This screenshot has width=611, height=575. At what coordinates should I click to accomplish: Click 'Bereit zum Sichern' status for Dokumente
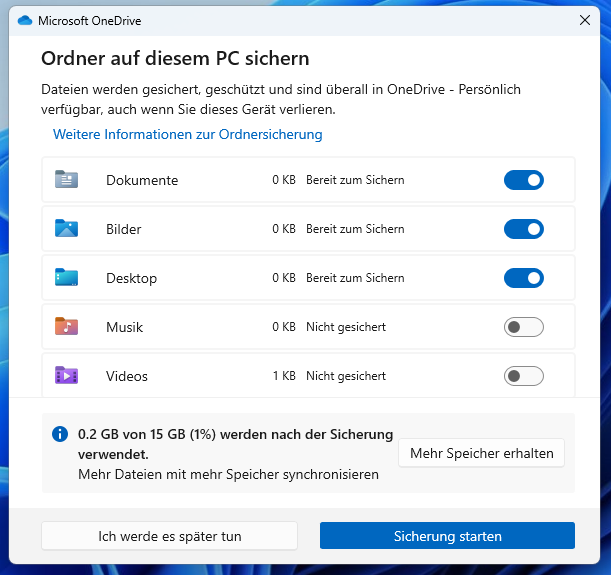tap(355, 180)
